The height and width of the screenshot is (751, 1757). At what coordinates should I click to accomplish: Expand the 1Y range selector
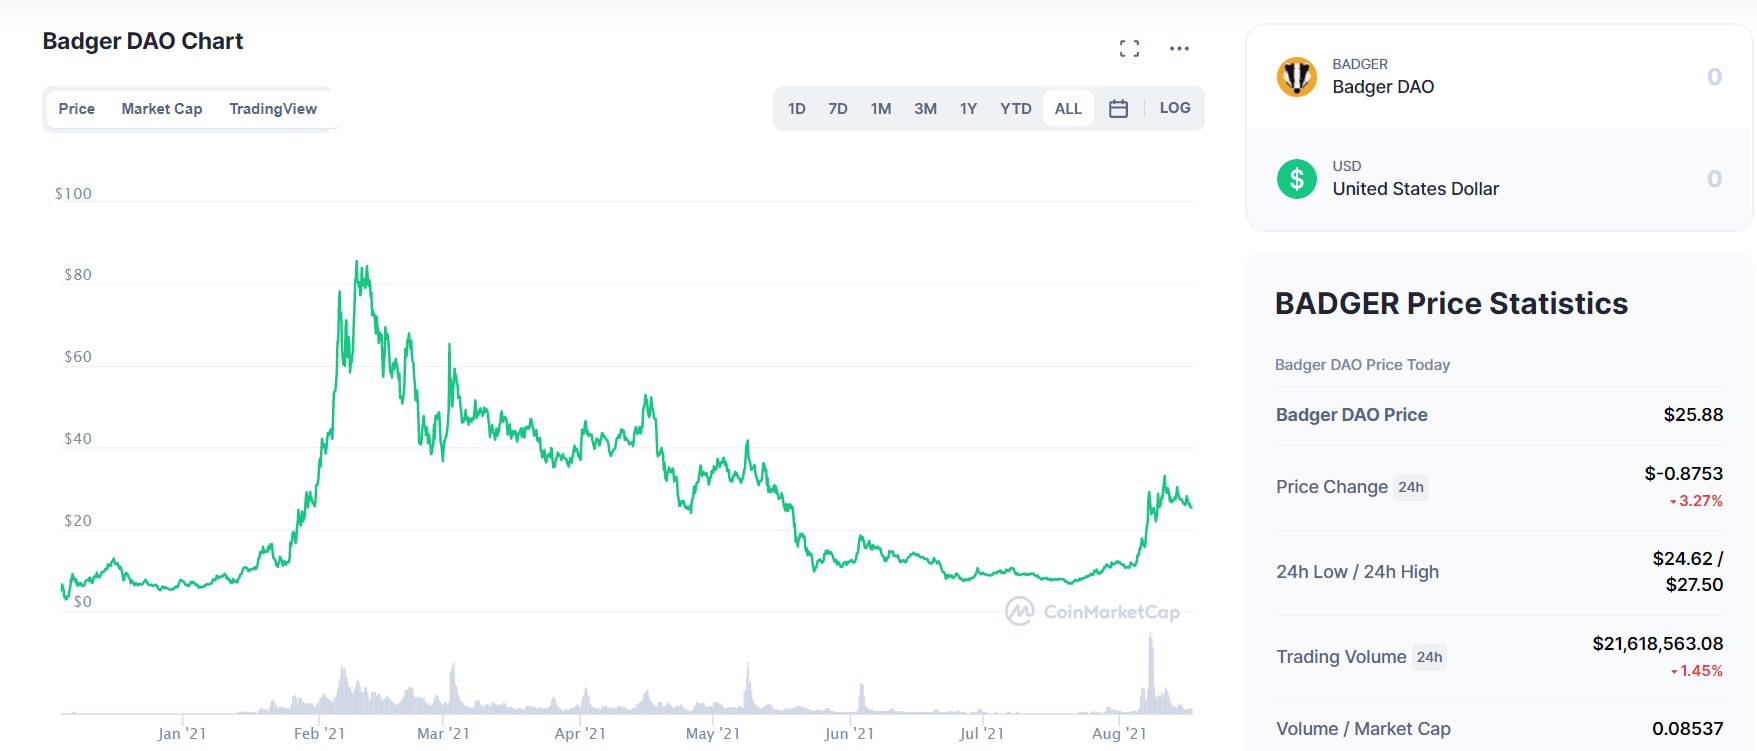pos(967,107)
